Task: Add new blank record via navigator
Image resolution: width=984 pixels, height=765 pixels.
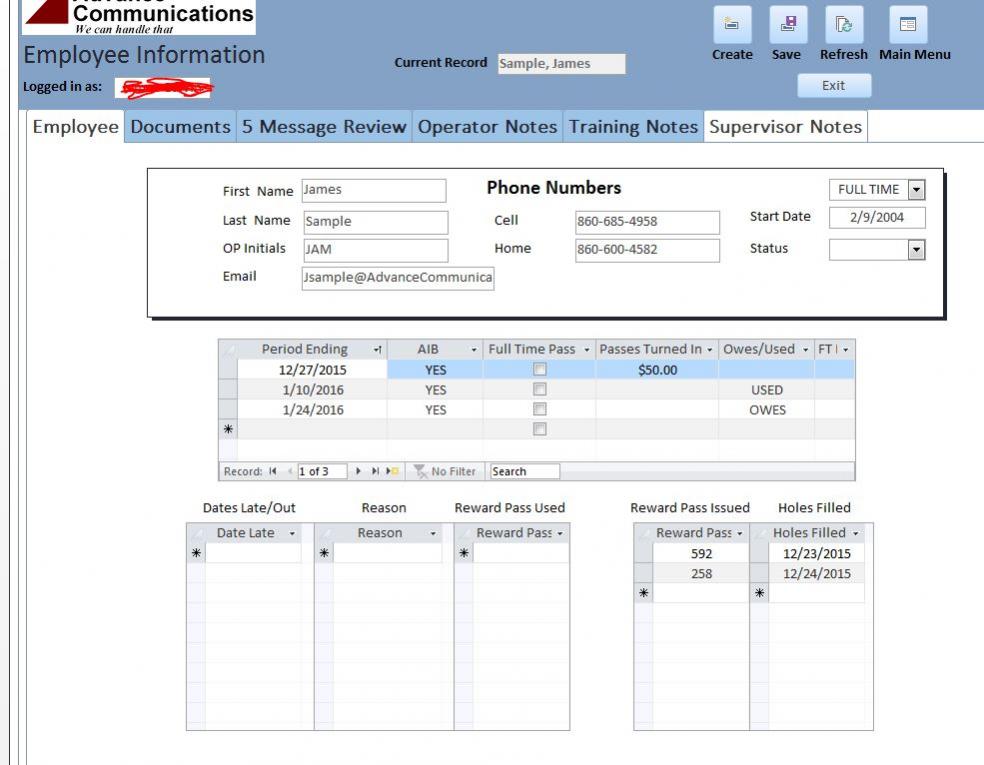Action: point(388,471)
